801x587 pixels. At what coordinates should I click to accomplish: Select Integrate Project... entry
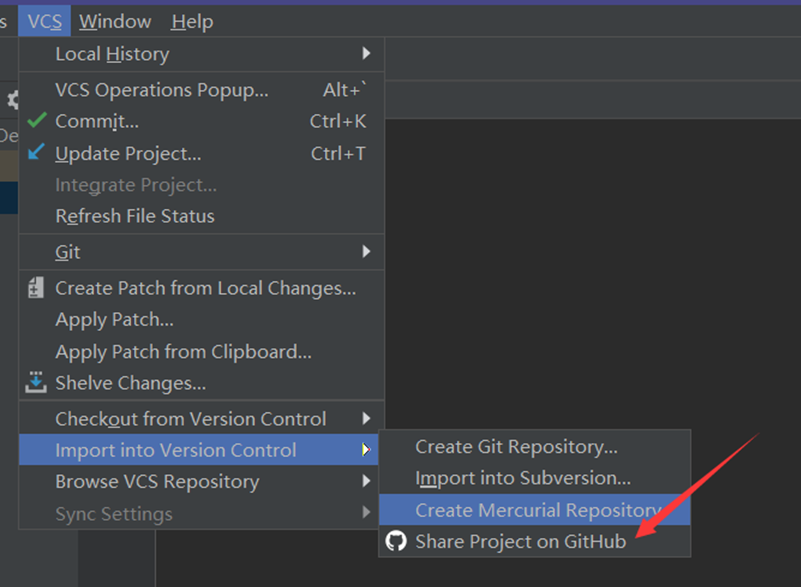click(202, 185)
